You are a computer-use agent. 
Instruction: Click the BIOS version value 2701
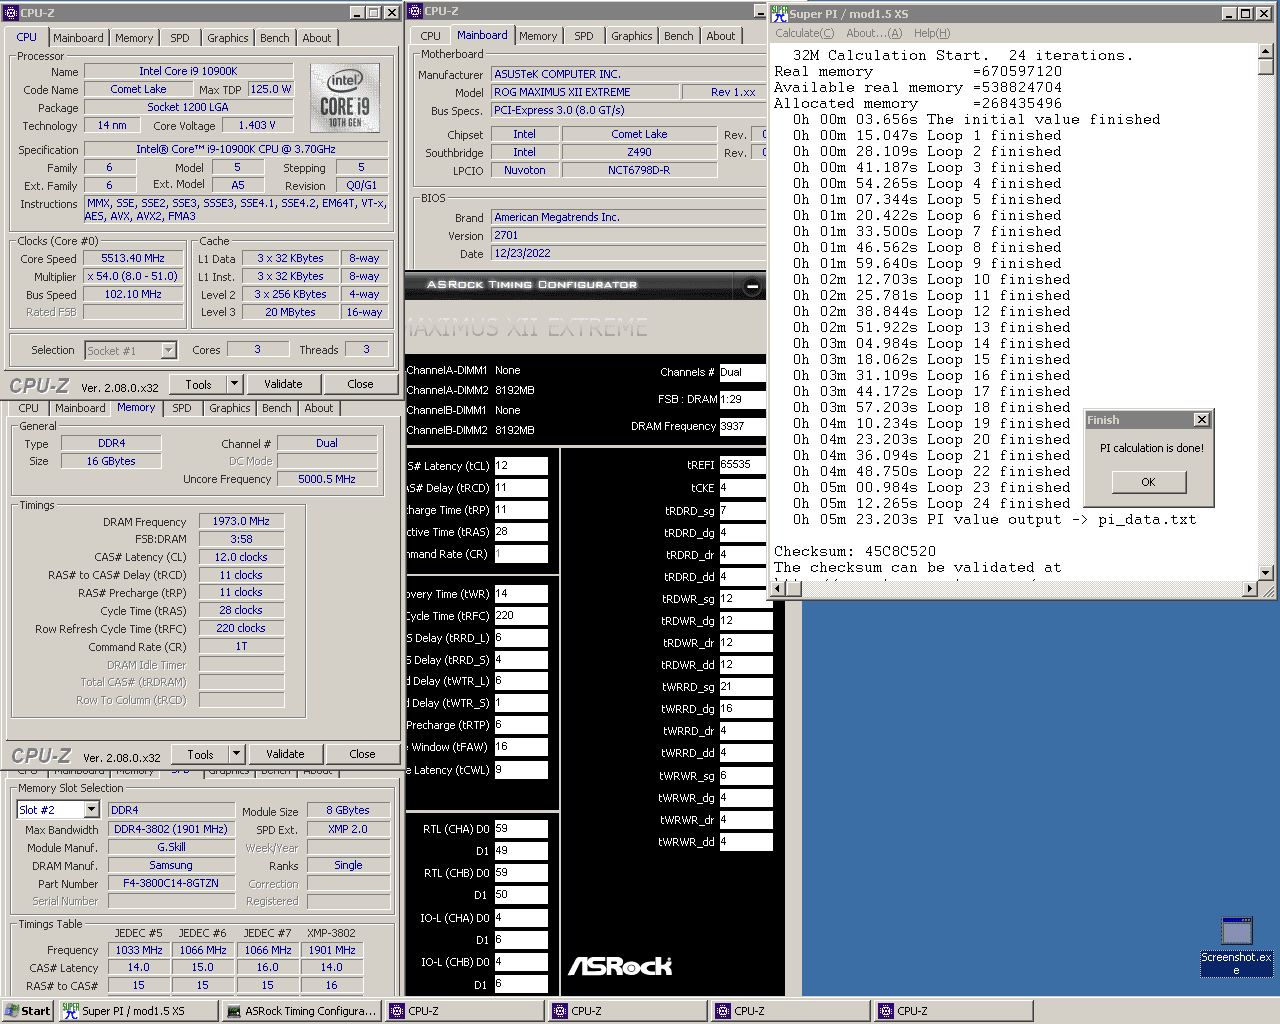tap(628, 235)
